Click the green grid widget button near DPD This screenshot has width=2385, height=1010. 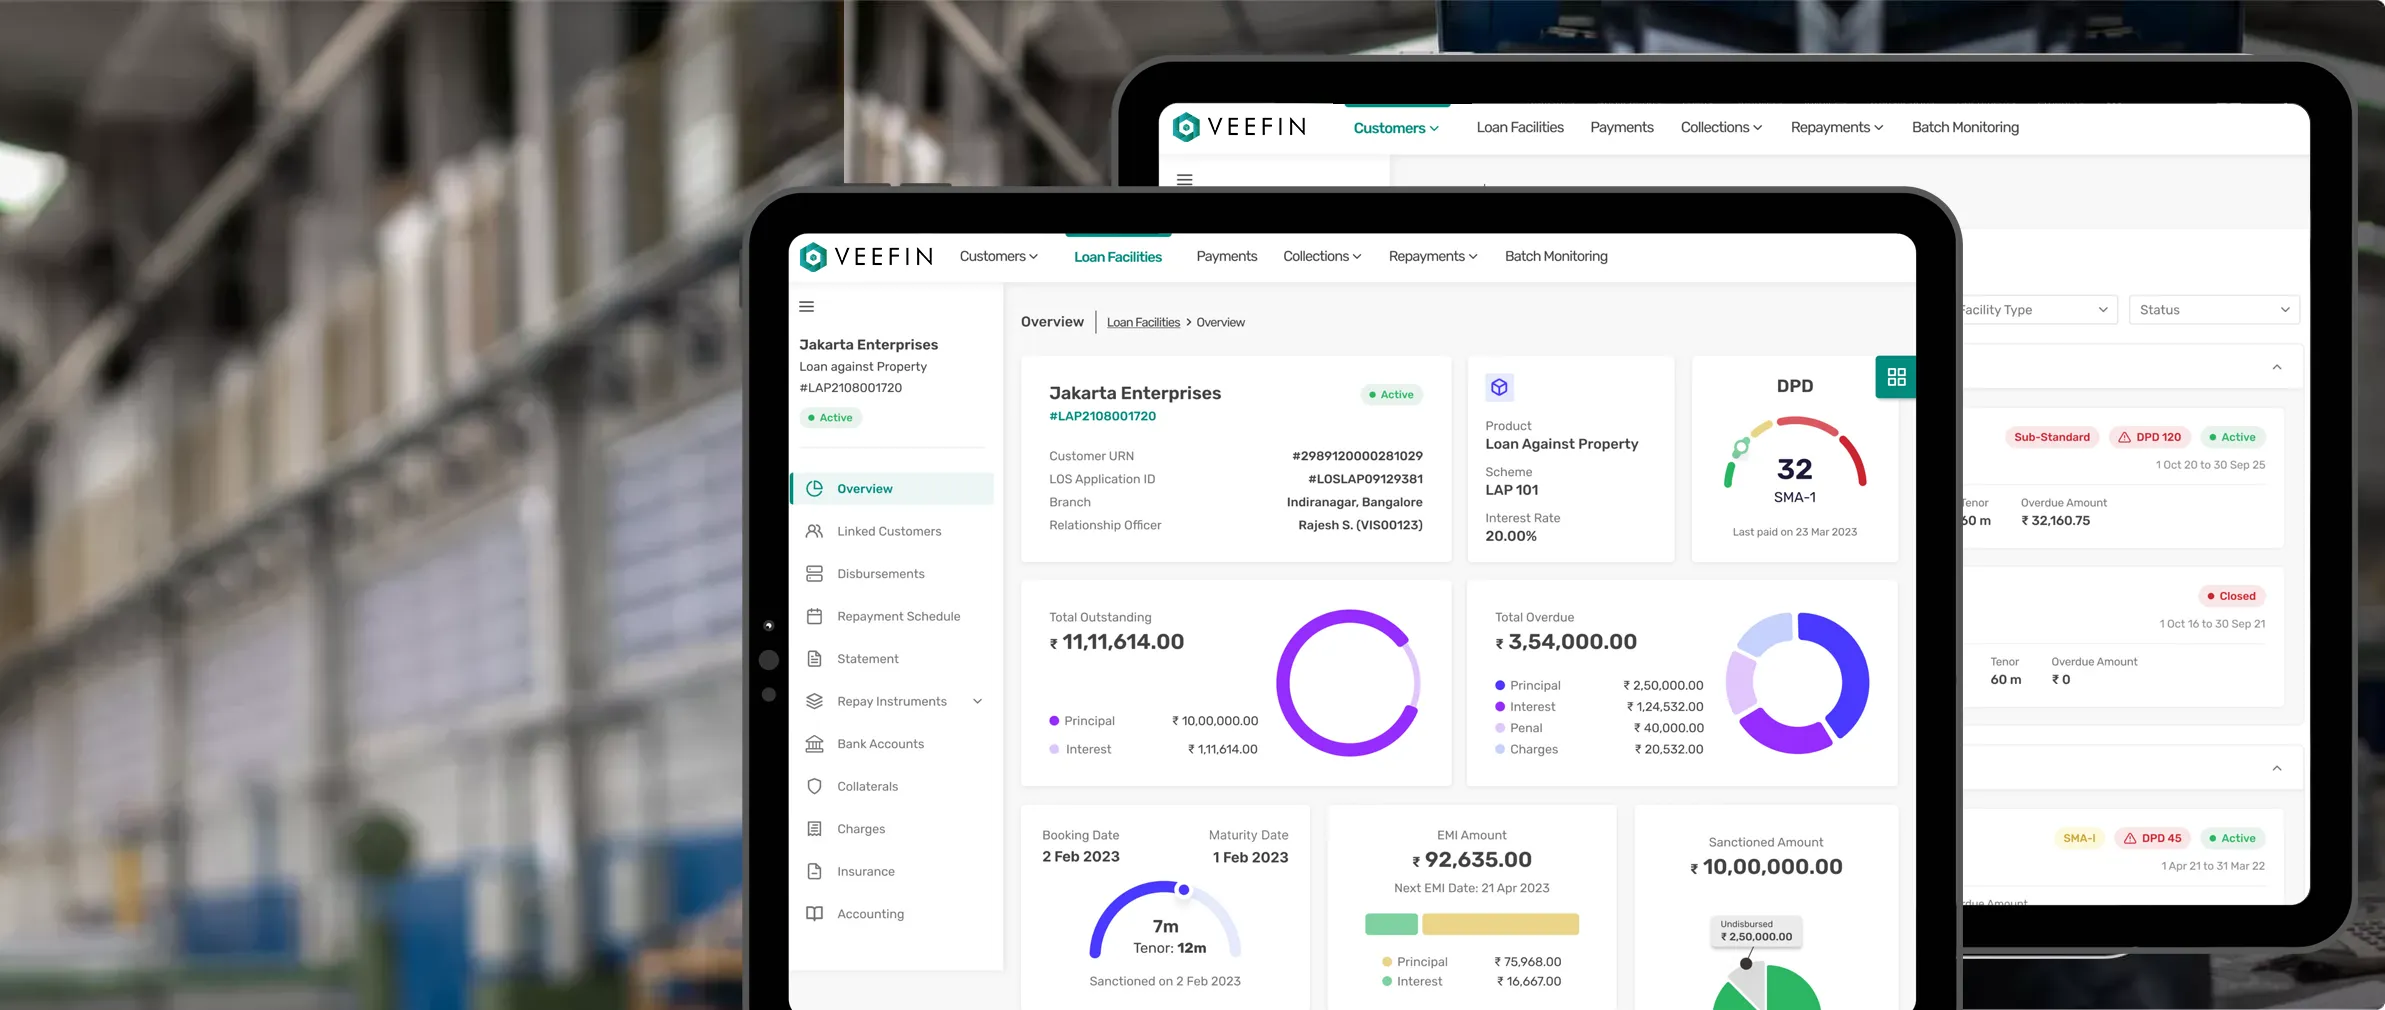pyautogui.click(x=1896, y=377)
